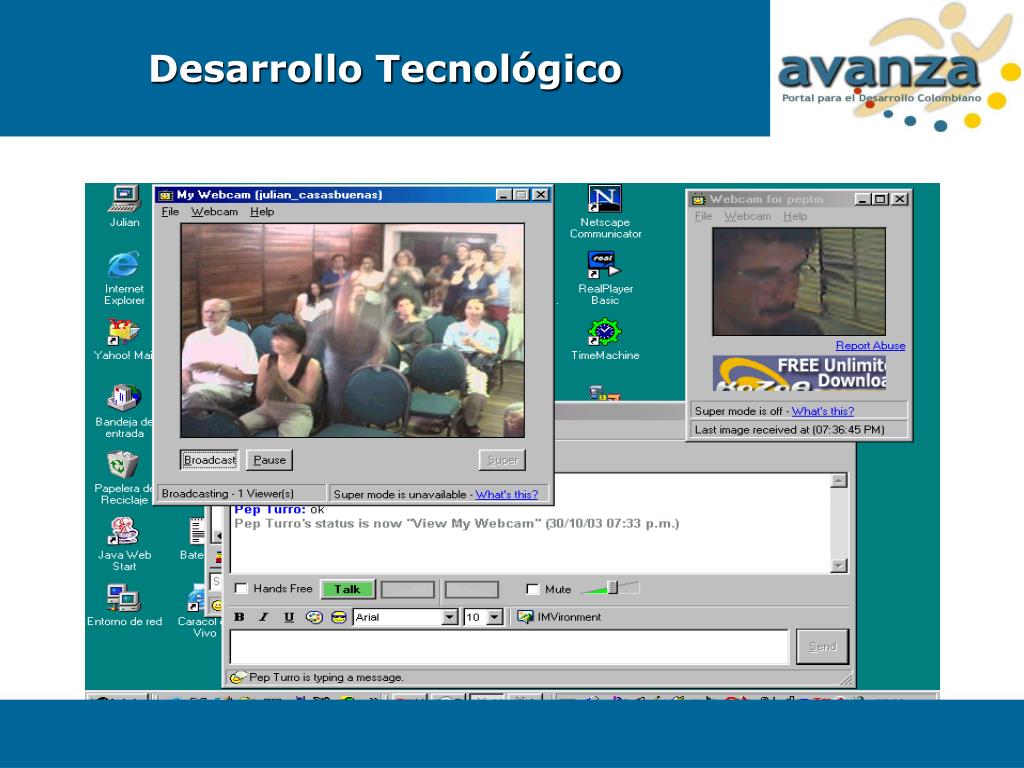
Task: Check the Mute checkbox
Action: [532, 589]
